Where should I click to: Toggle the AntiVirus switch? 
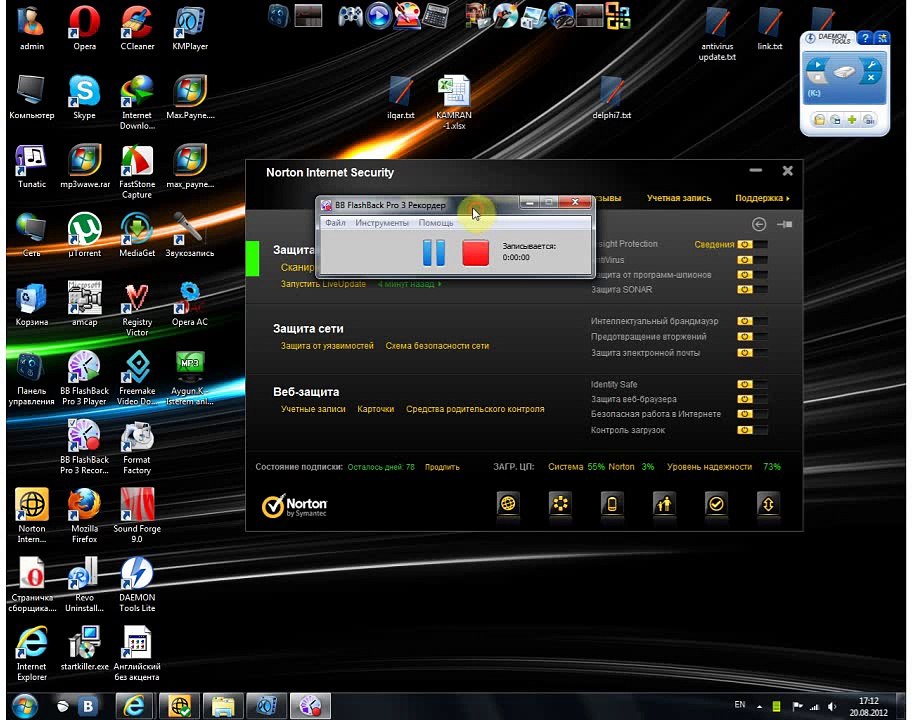752,260
